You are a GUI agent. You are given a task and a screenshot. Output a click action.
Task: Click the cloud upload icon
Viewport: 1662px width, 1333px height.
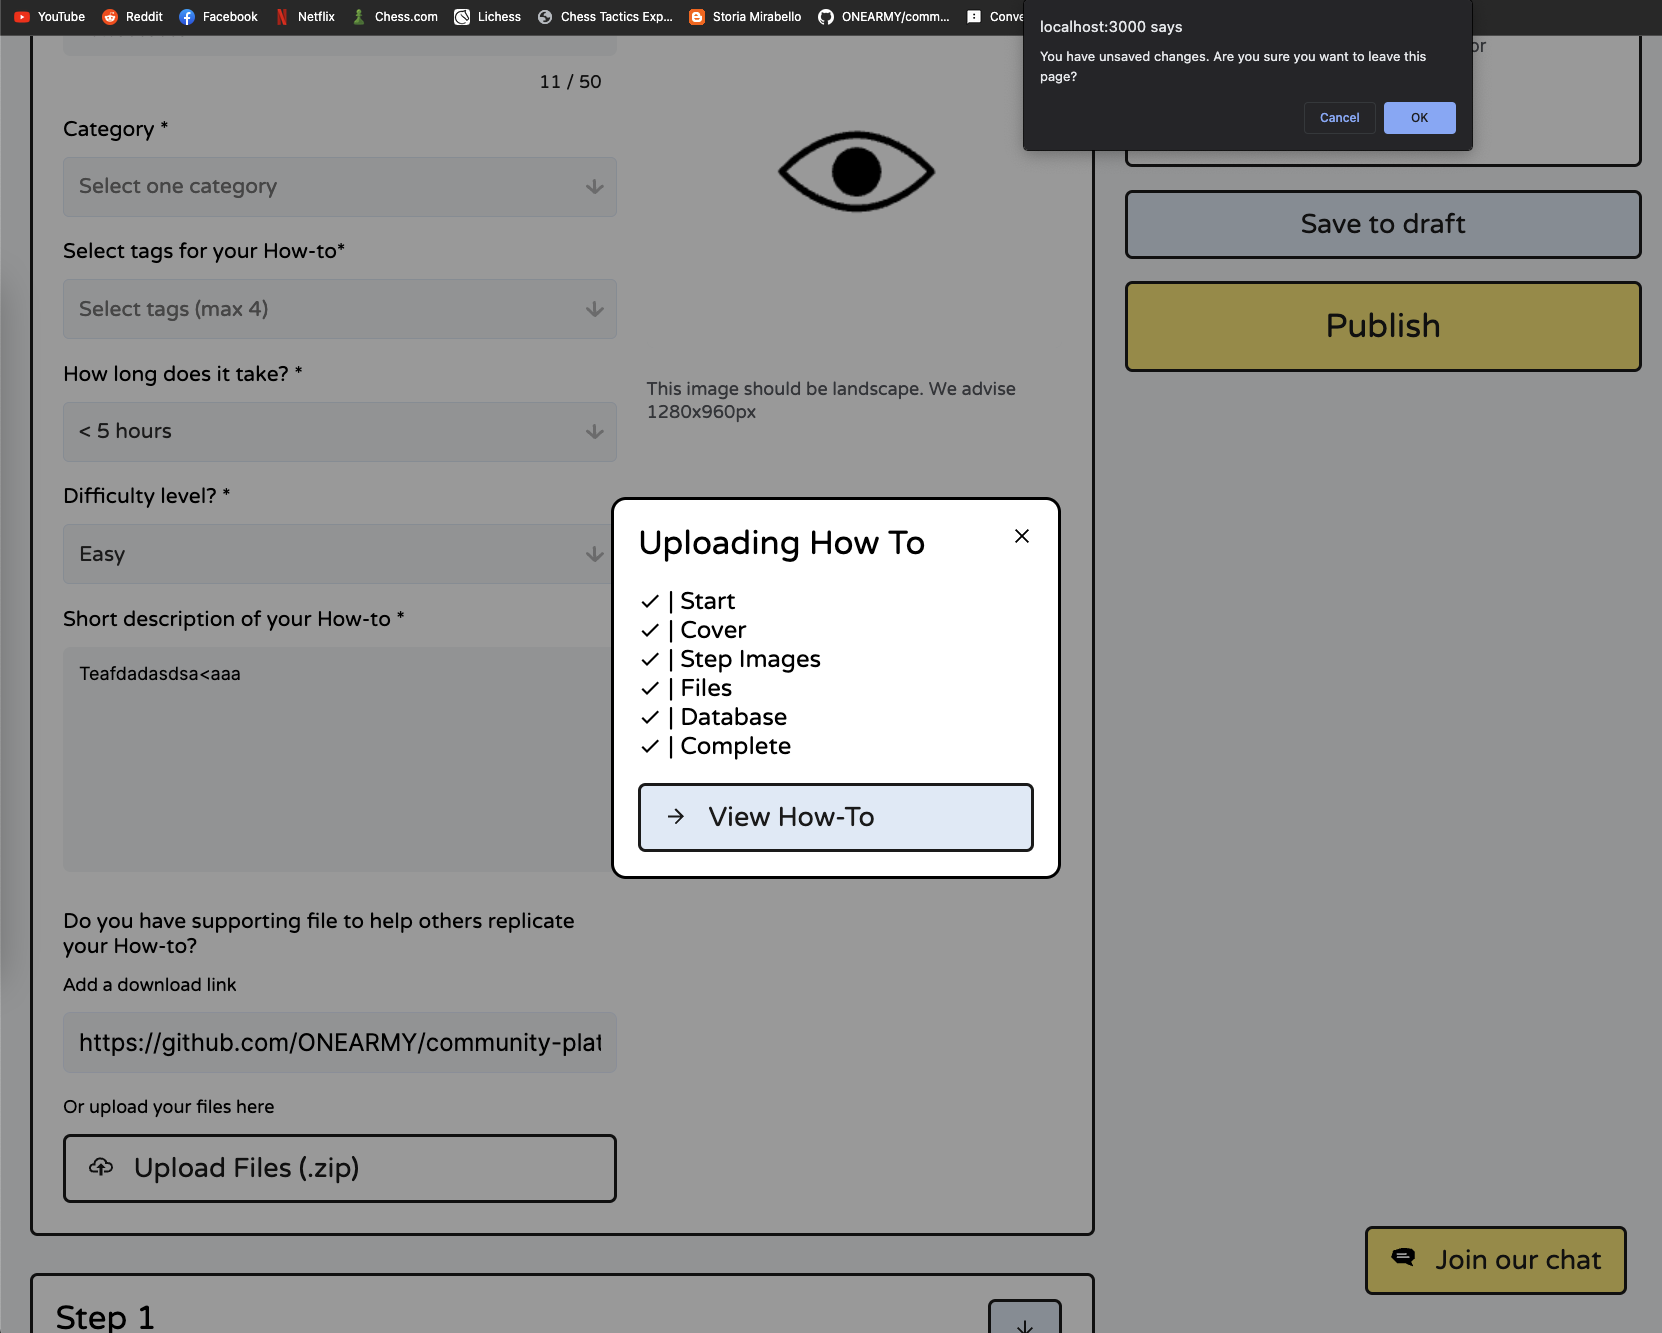(x=101, y=1167)
